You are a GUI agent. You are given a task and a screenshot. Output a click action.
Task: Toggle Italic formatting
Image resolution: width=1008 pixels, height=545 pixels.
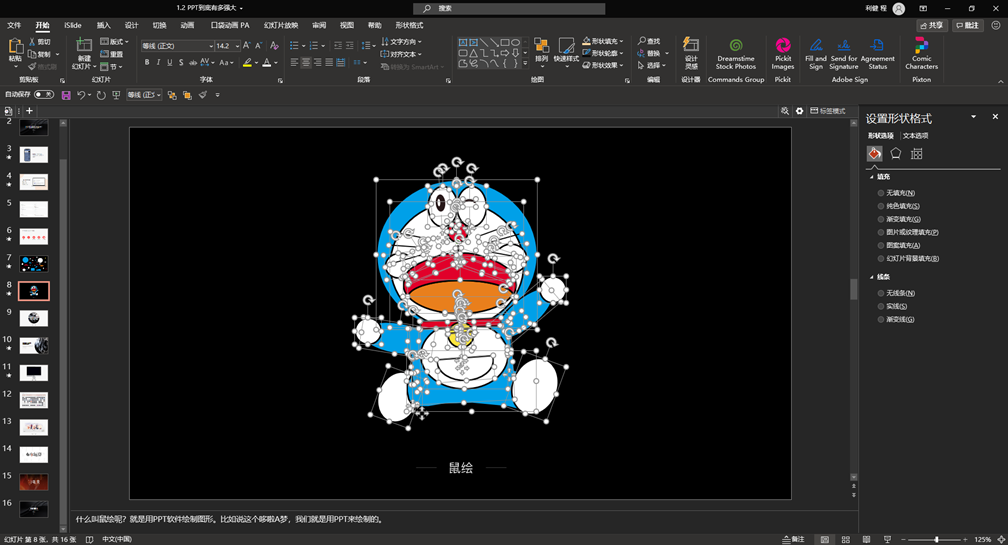pyautogui.click(x=158, y=62)
